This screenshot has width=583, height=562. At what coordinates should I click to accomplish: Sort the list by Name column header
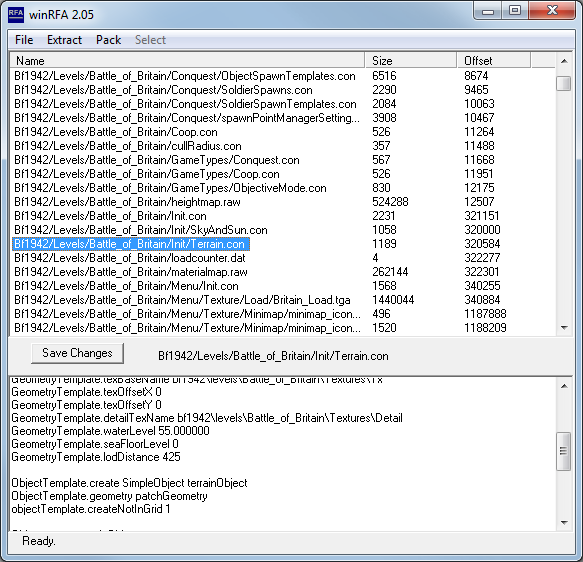(187, 61)
